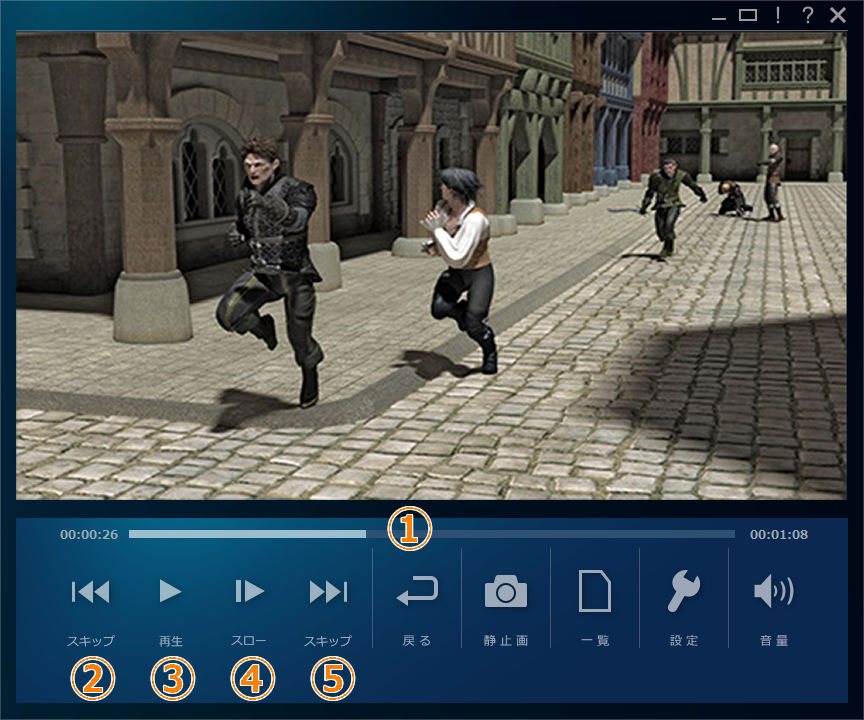Click the video preview of running men
The height and width of the screenshot is (720, 864).
(x=432, y=265)
